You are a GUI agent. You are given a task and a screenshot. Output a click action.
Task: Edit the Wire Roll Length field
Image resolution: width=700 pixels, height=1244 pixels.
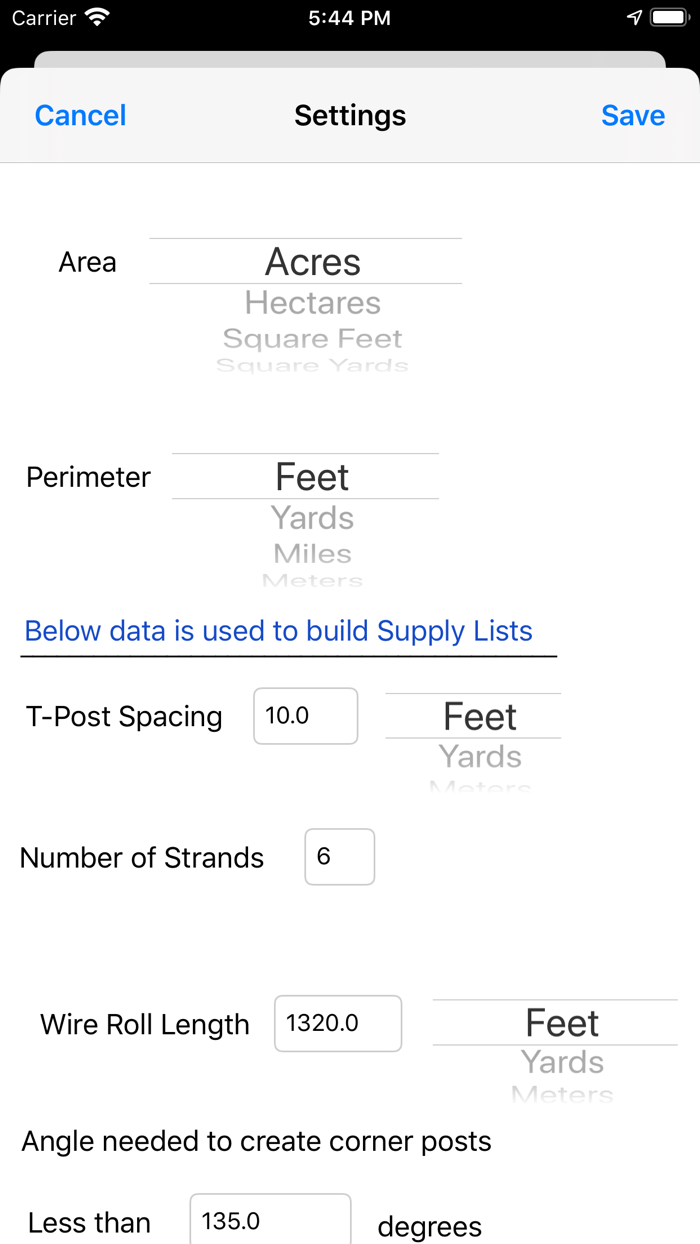click(338, 1023)
